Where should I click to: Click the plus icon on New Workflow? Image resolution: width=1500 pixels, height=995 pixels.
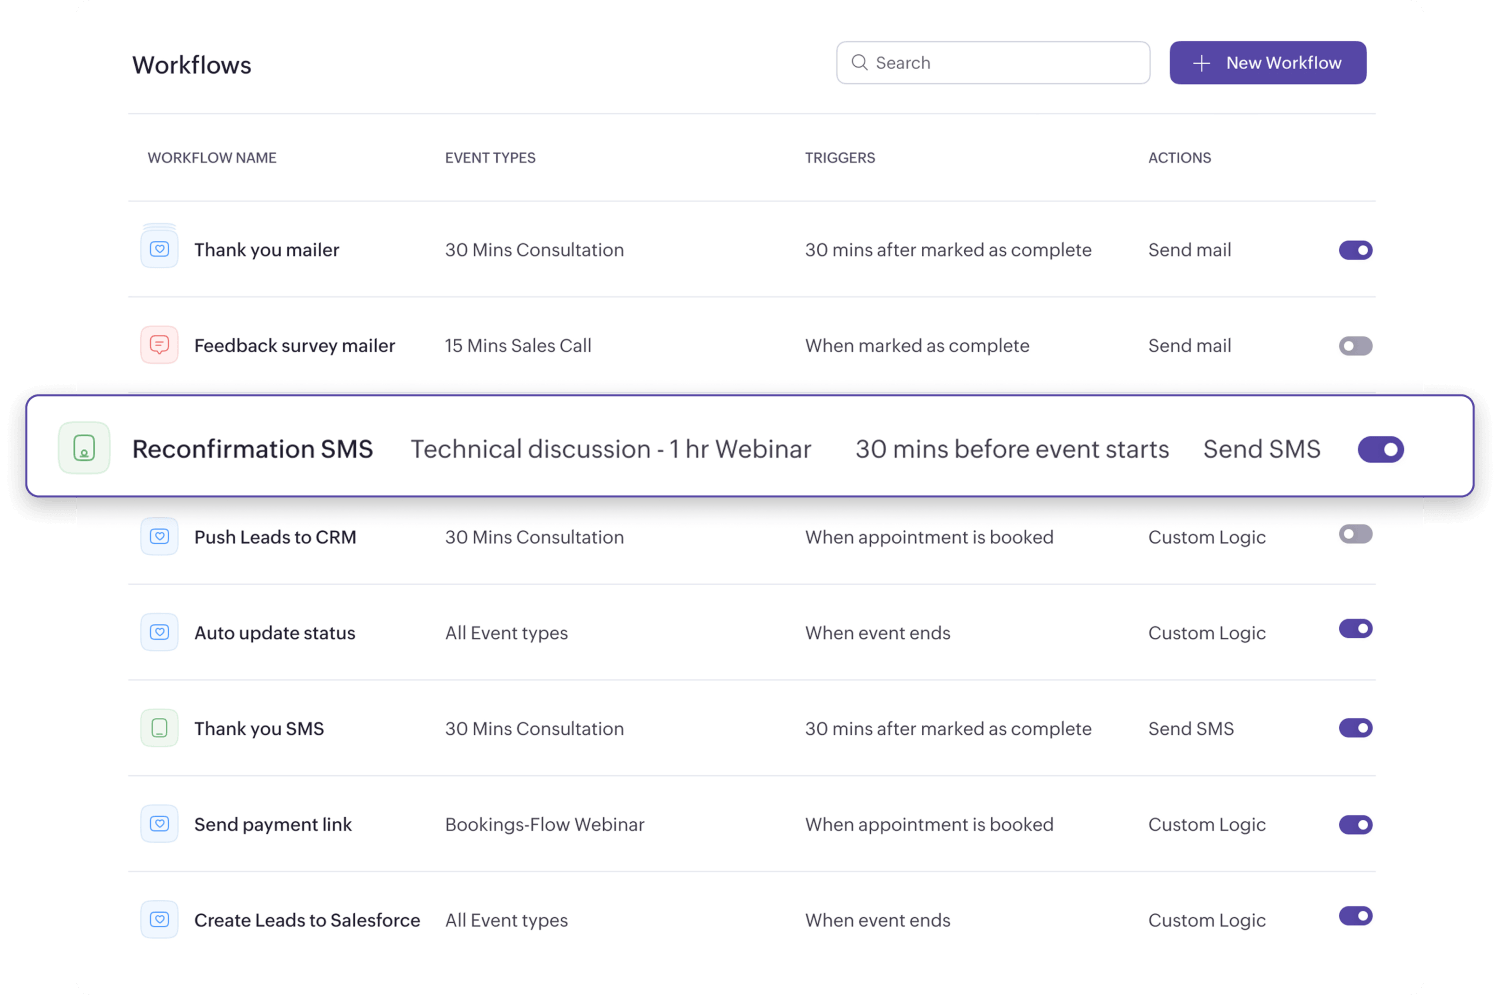click(1202, 63)
